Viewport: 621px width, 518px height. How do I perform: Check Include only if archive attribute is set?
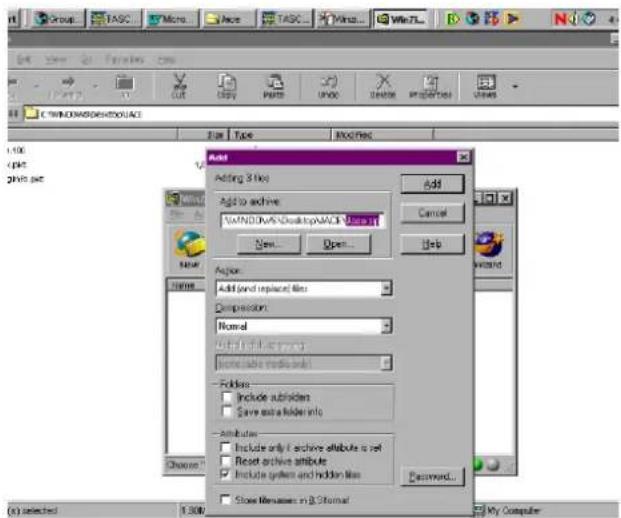coord(225,448)
